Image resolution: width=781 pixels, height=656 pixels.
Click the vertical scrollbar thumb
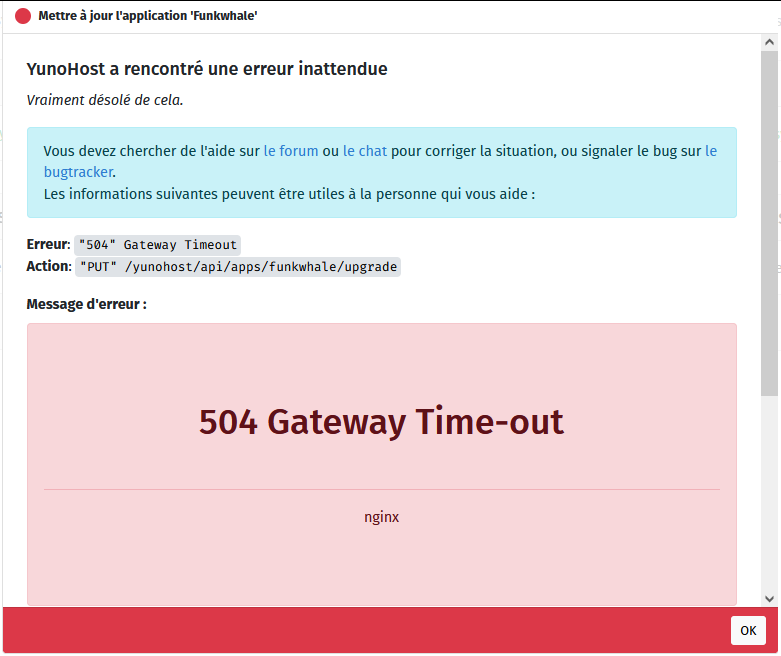tap(769, 223)
